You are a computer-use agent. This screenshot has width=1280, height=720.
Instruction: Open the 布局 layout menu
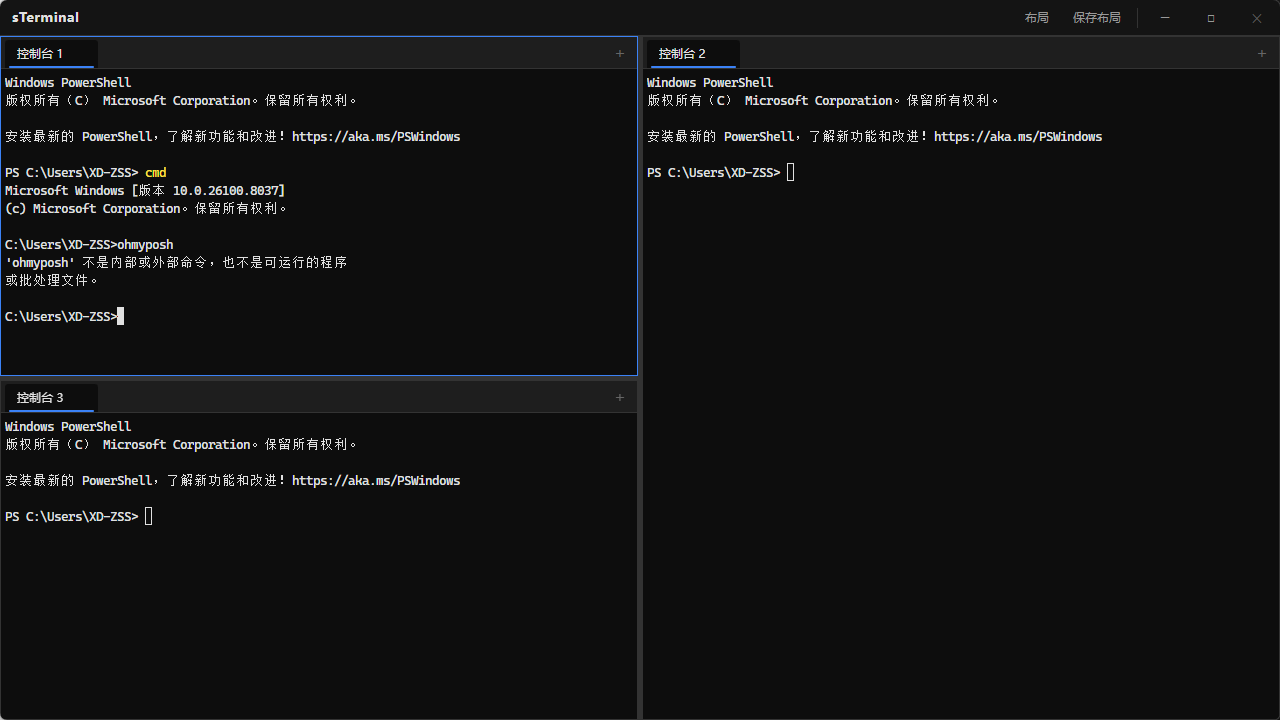click(1037, 18)
